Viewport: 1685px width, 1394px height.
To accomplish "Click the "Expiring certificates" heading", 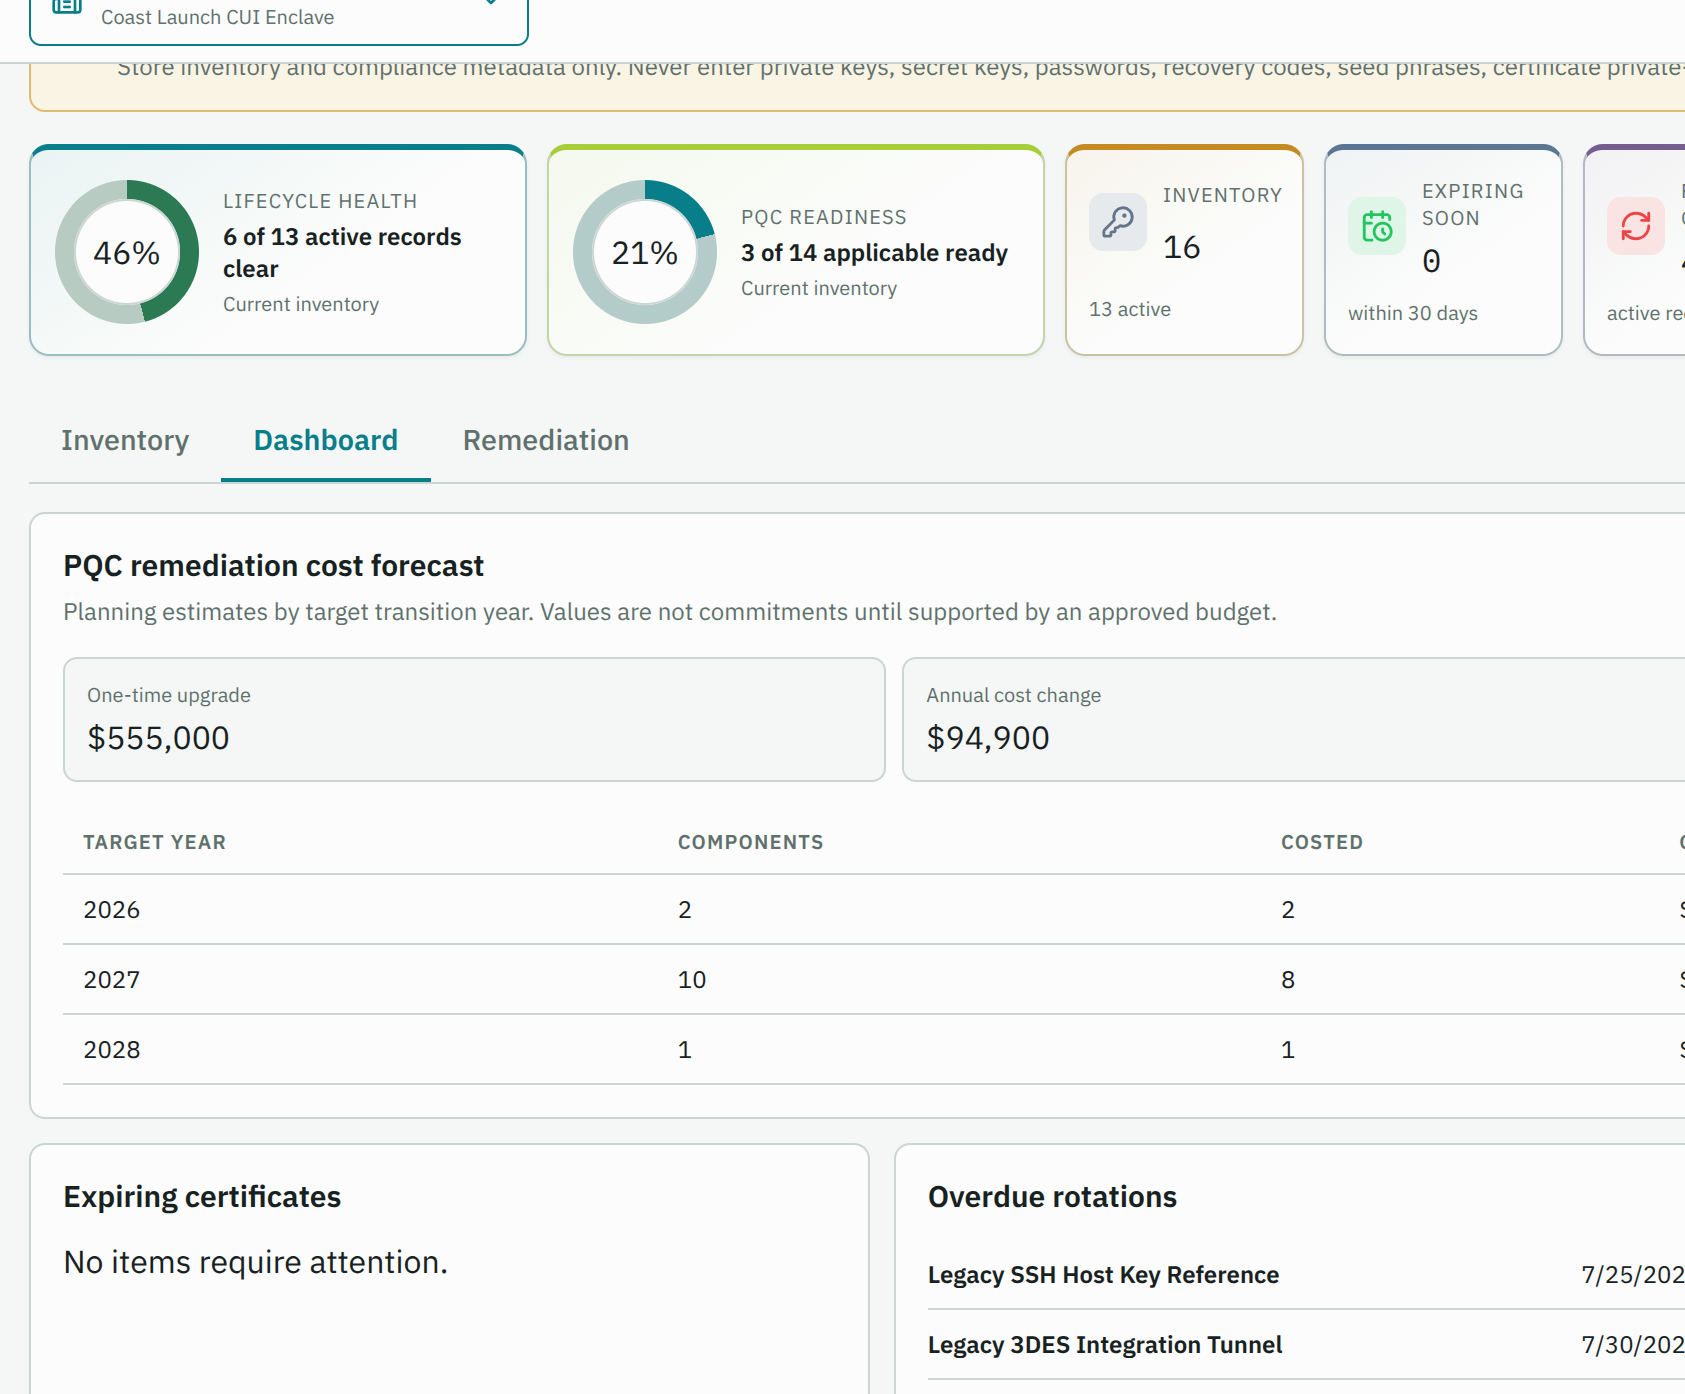I will [x=202, y=1197].
